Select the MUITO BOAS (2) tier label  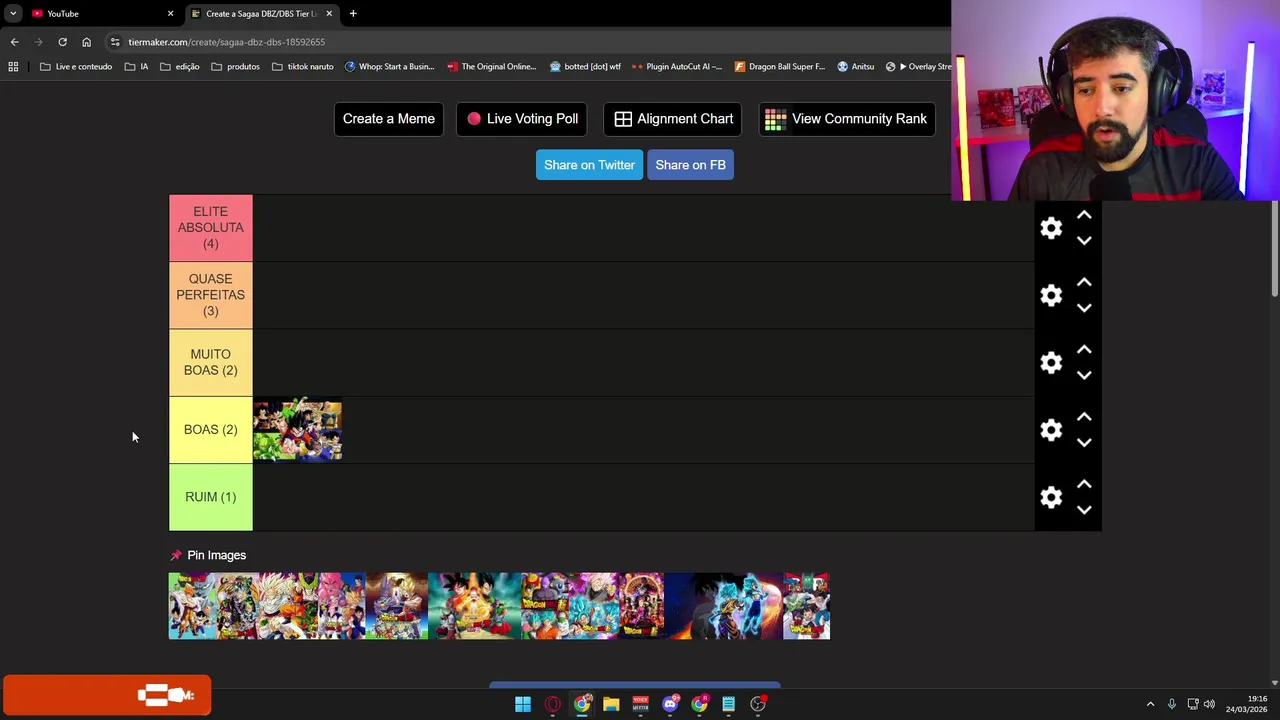tap(210, 362)
